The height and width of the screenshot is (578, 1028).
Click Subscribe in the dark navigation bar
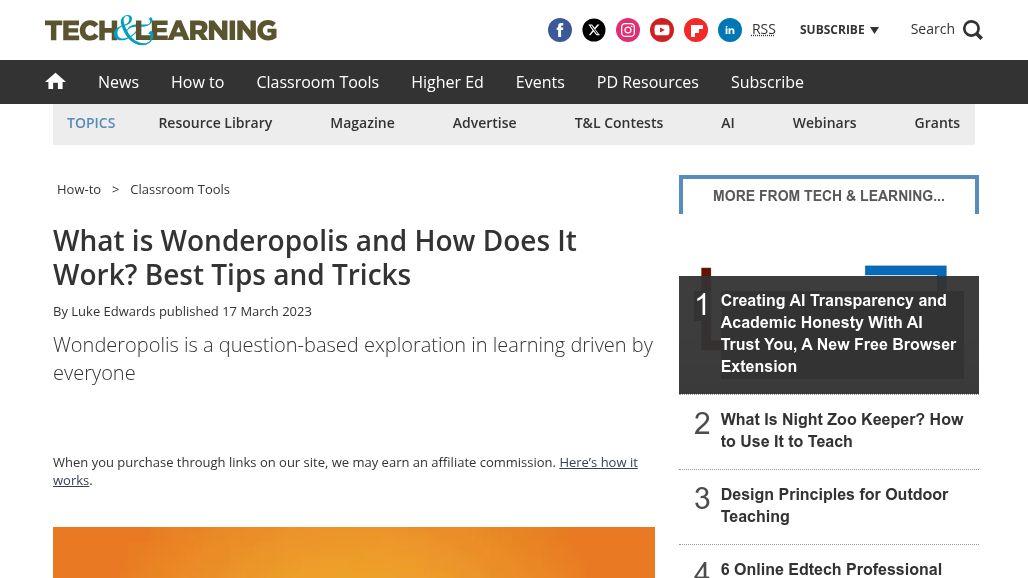(x=767, y=82)
